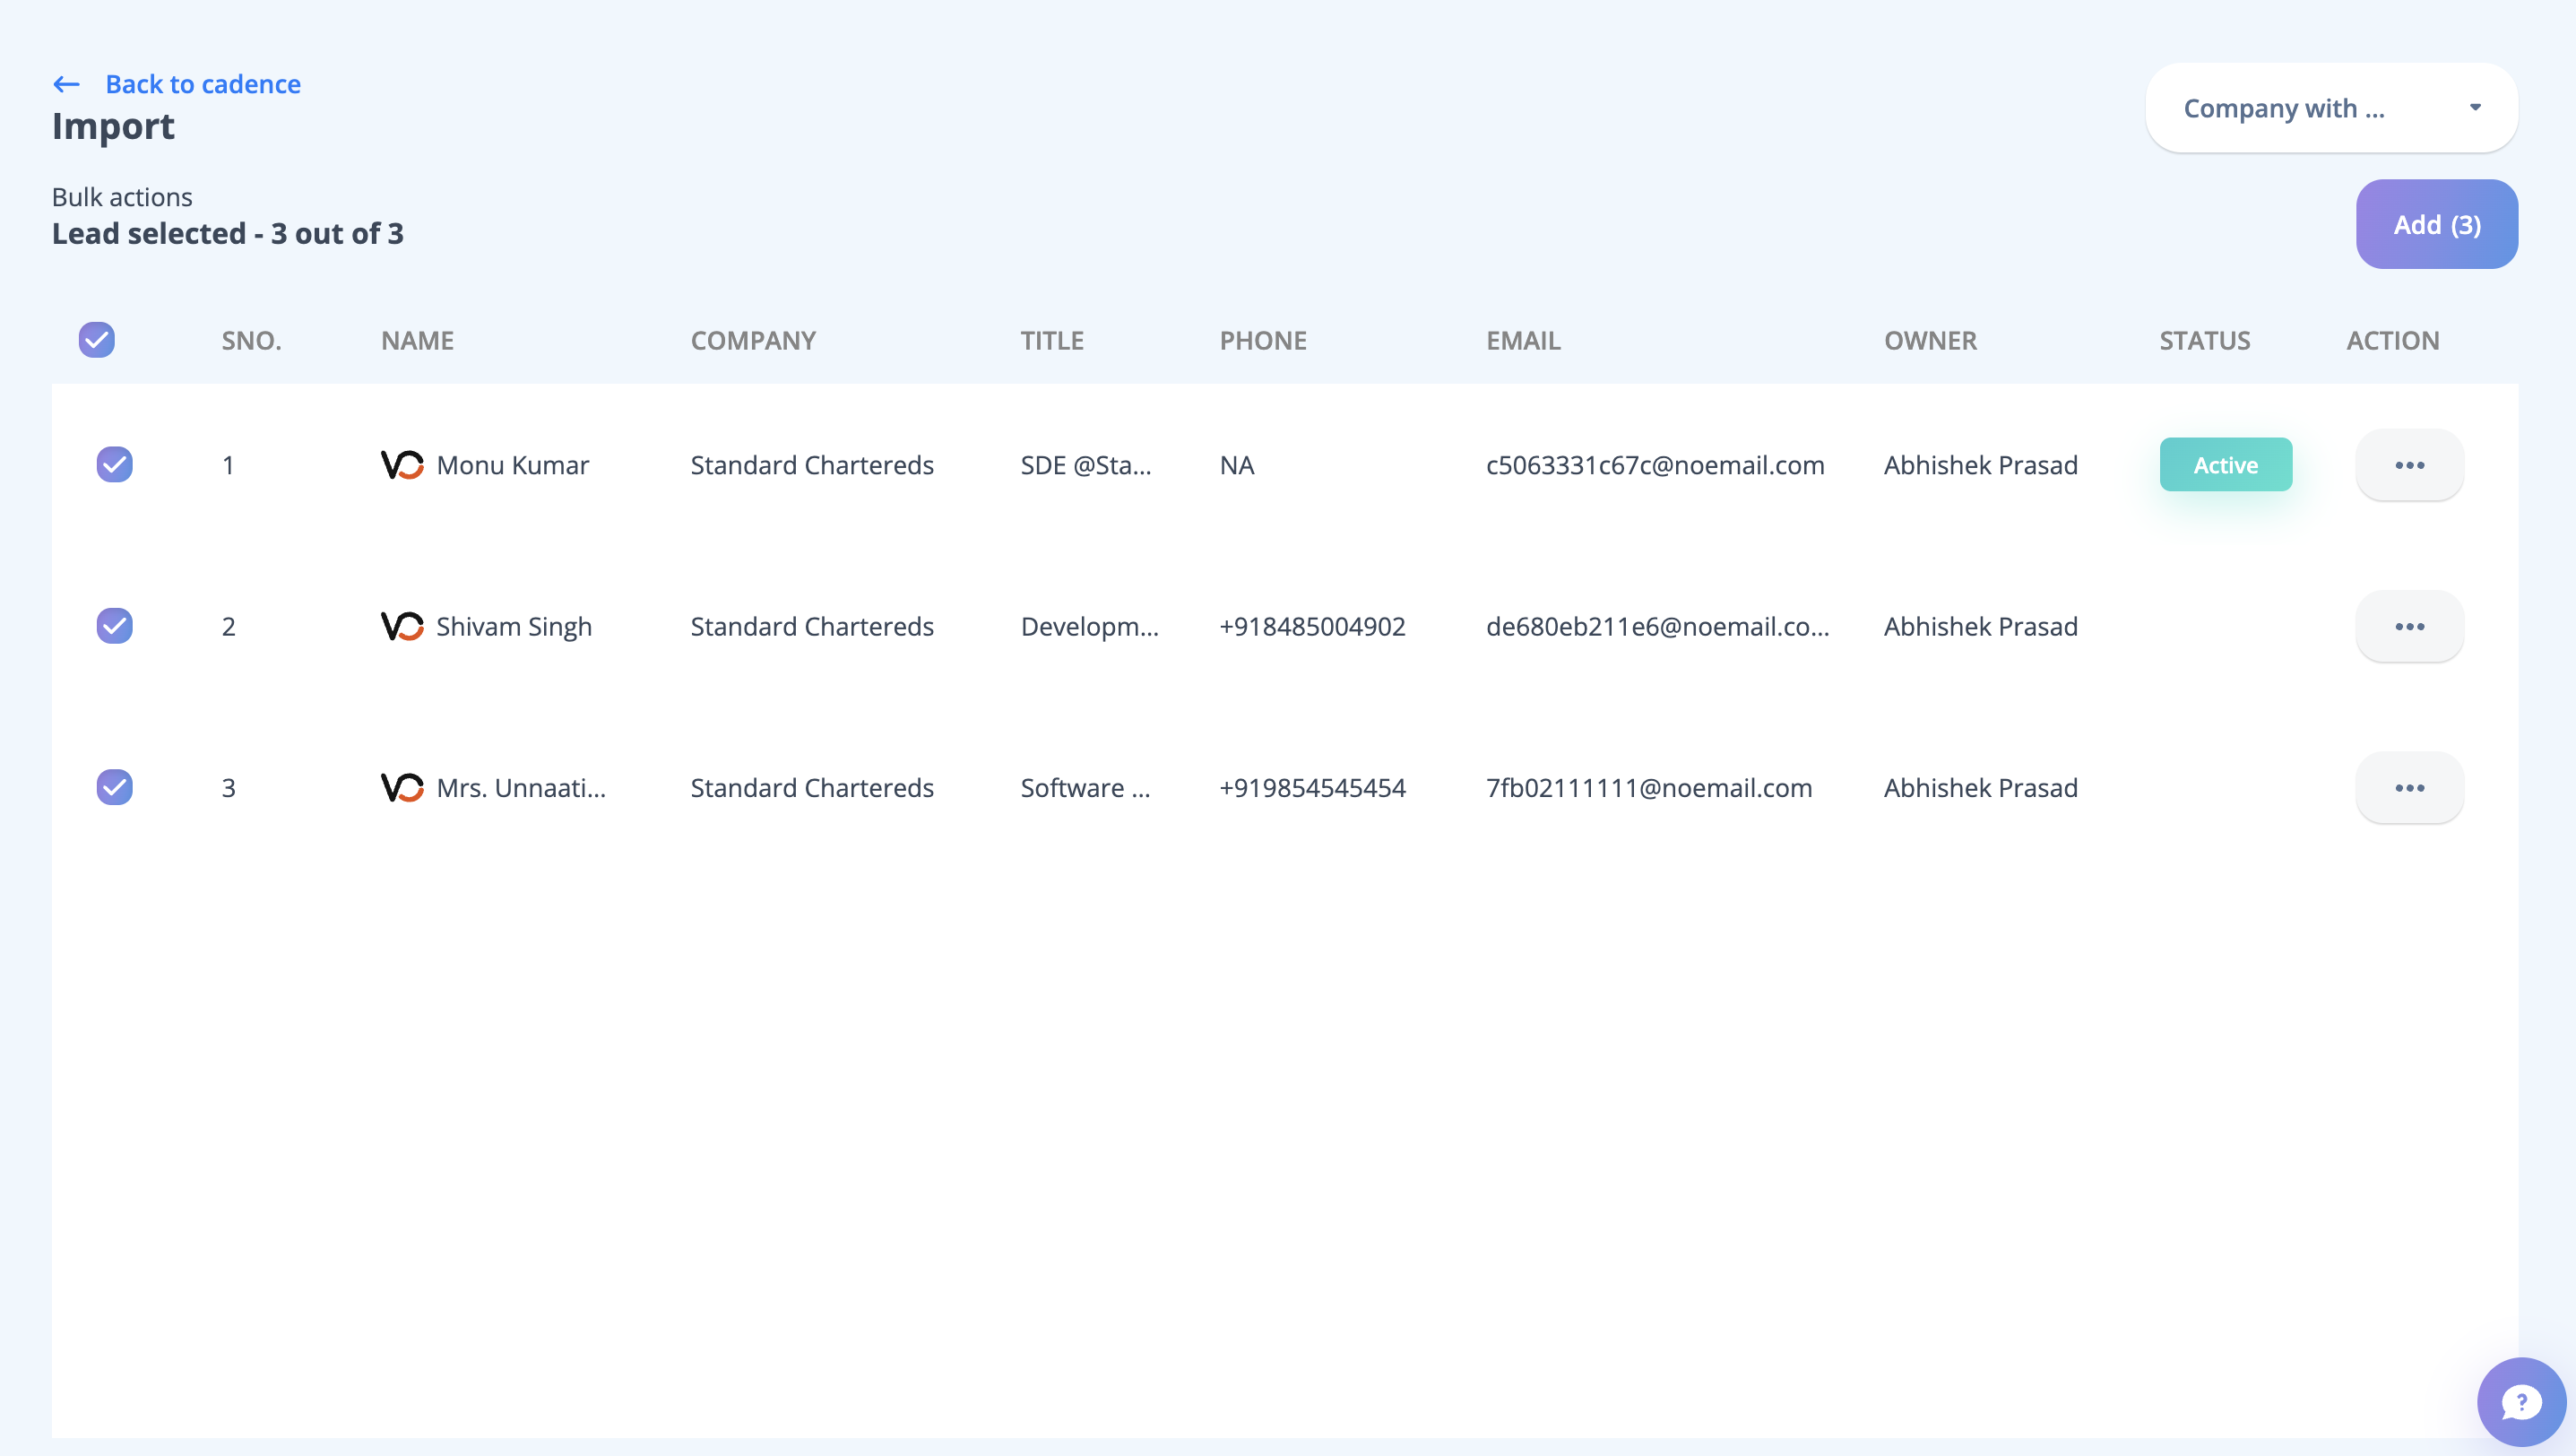Open three-dot action menu for row 3
Screen dimensions: 2576x1456
[x=2409, y=788]
